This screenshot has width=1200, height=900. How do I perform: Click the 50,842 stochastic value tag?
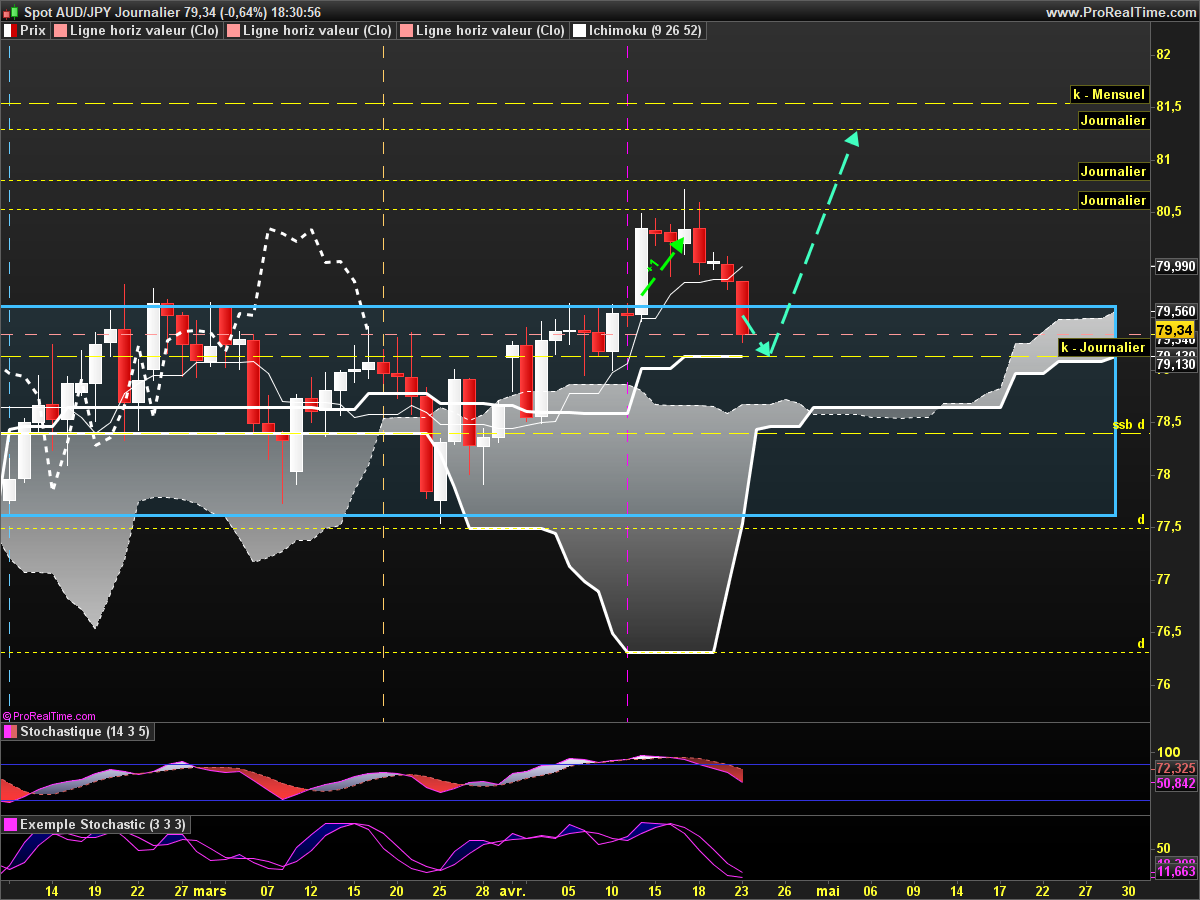coord(1175,784)
